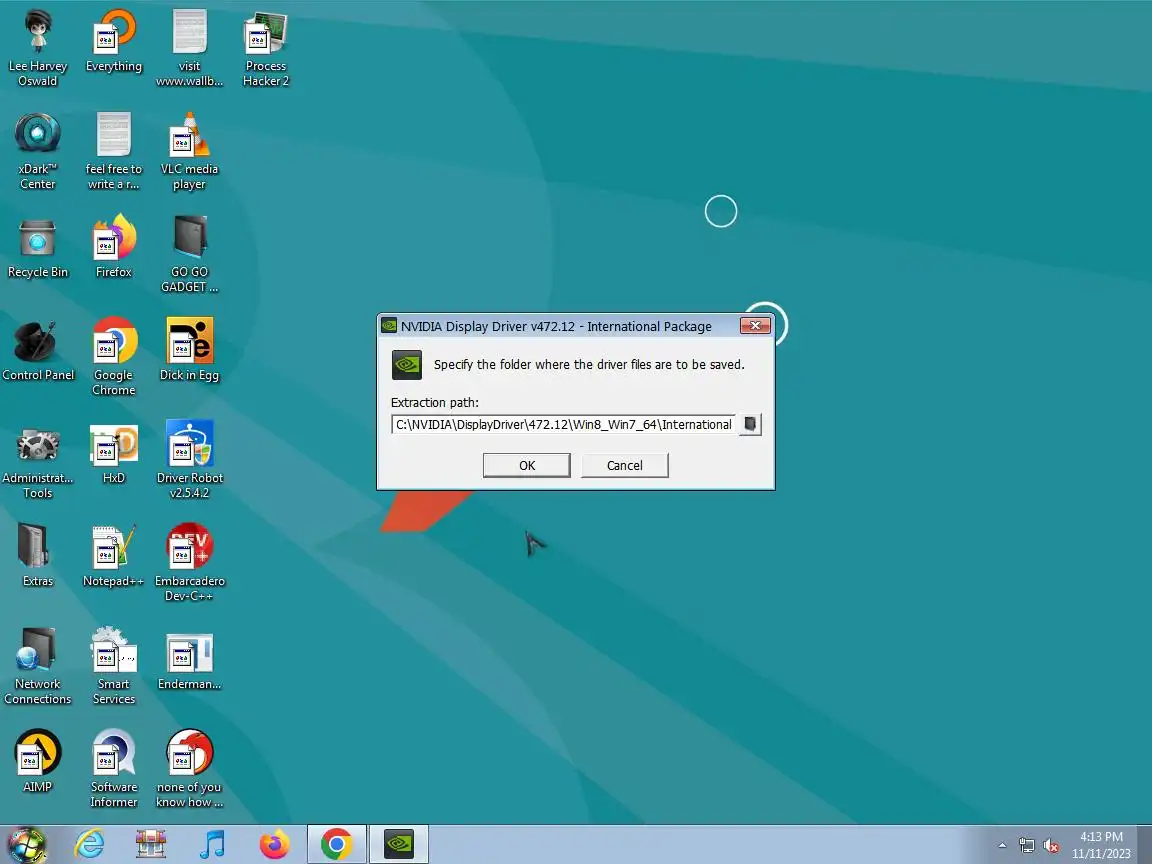Click the 'Extraction path:' label
This screenshot has height=864, width=1152.
click(x=434, y=403)
